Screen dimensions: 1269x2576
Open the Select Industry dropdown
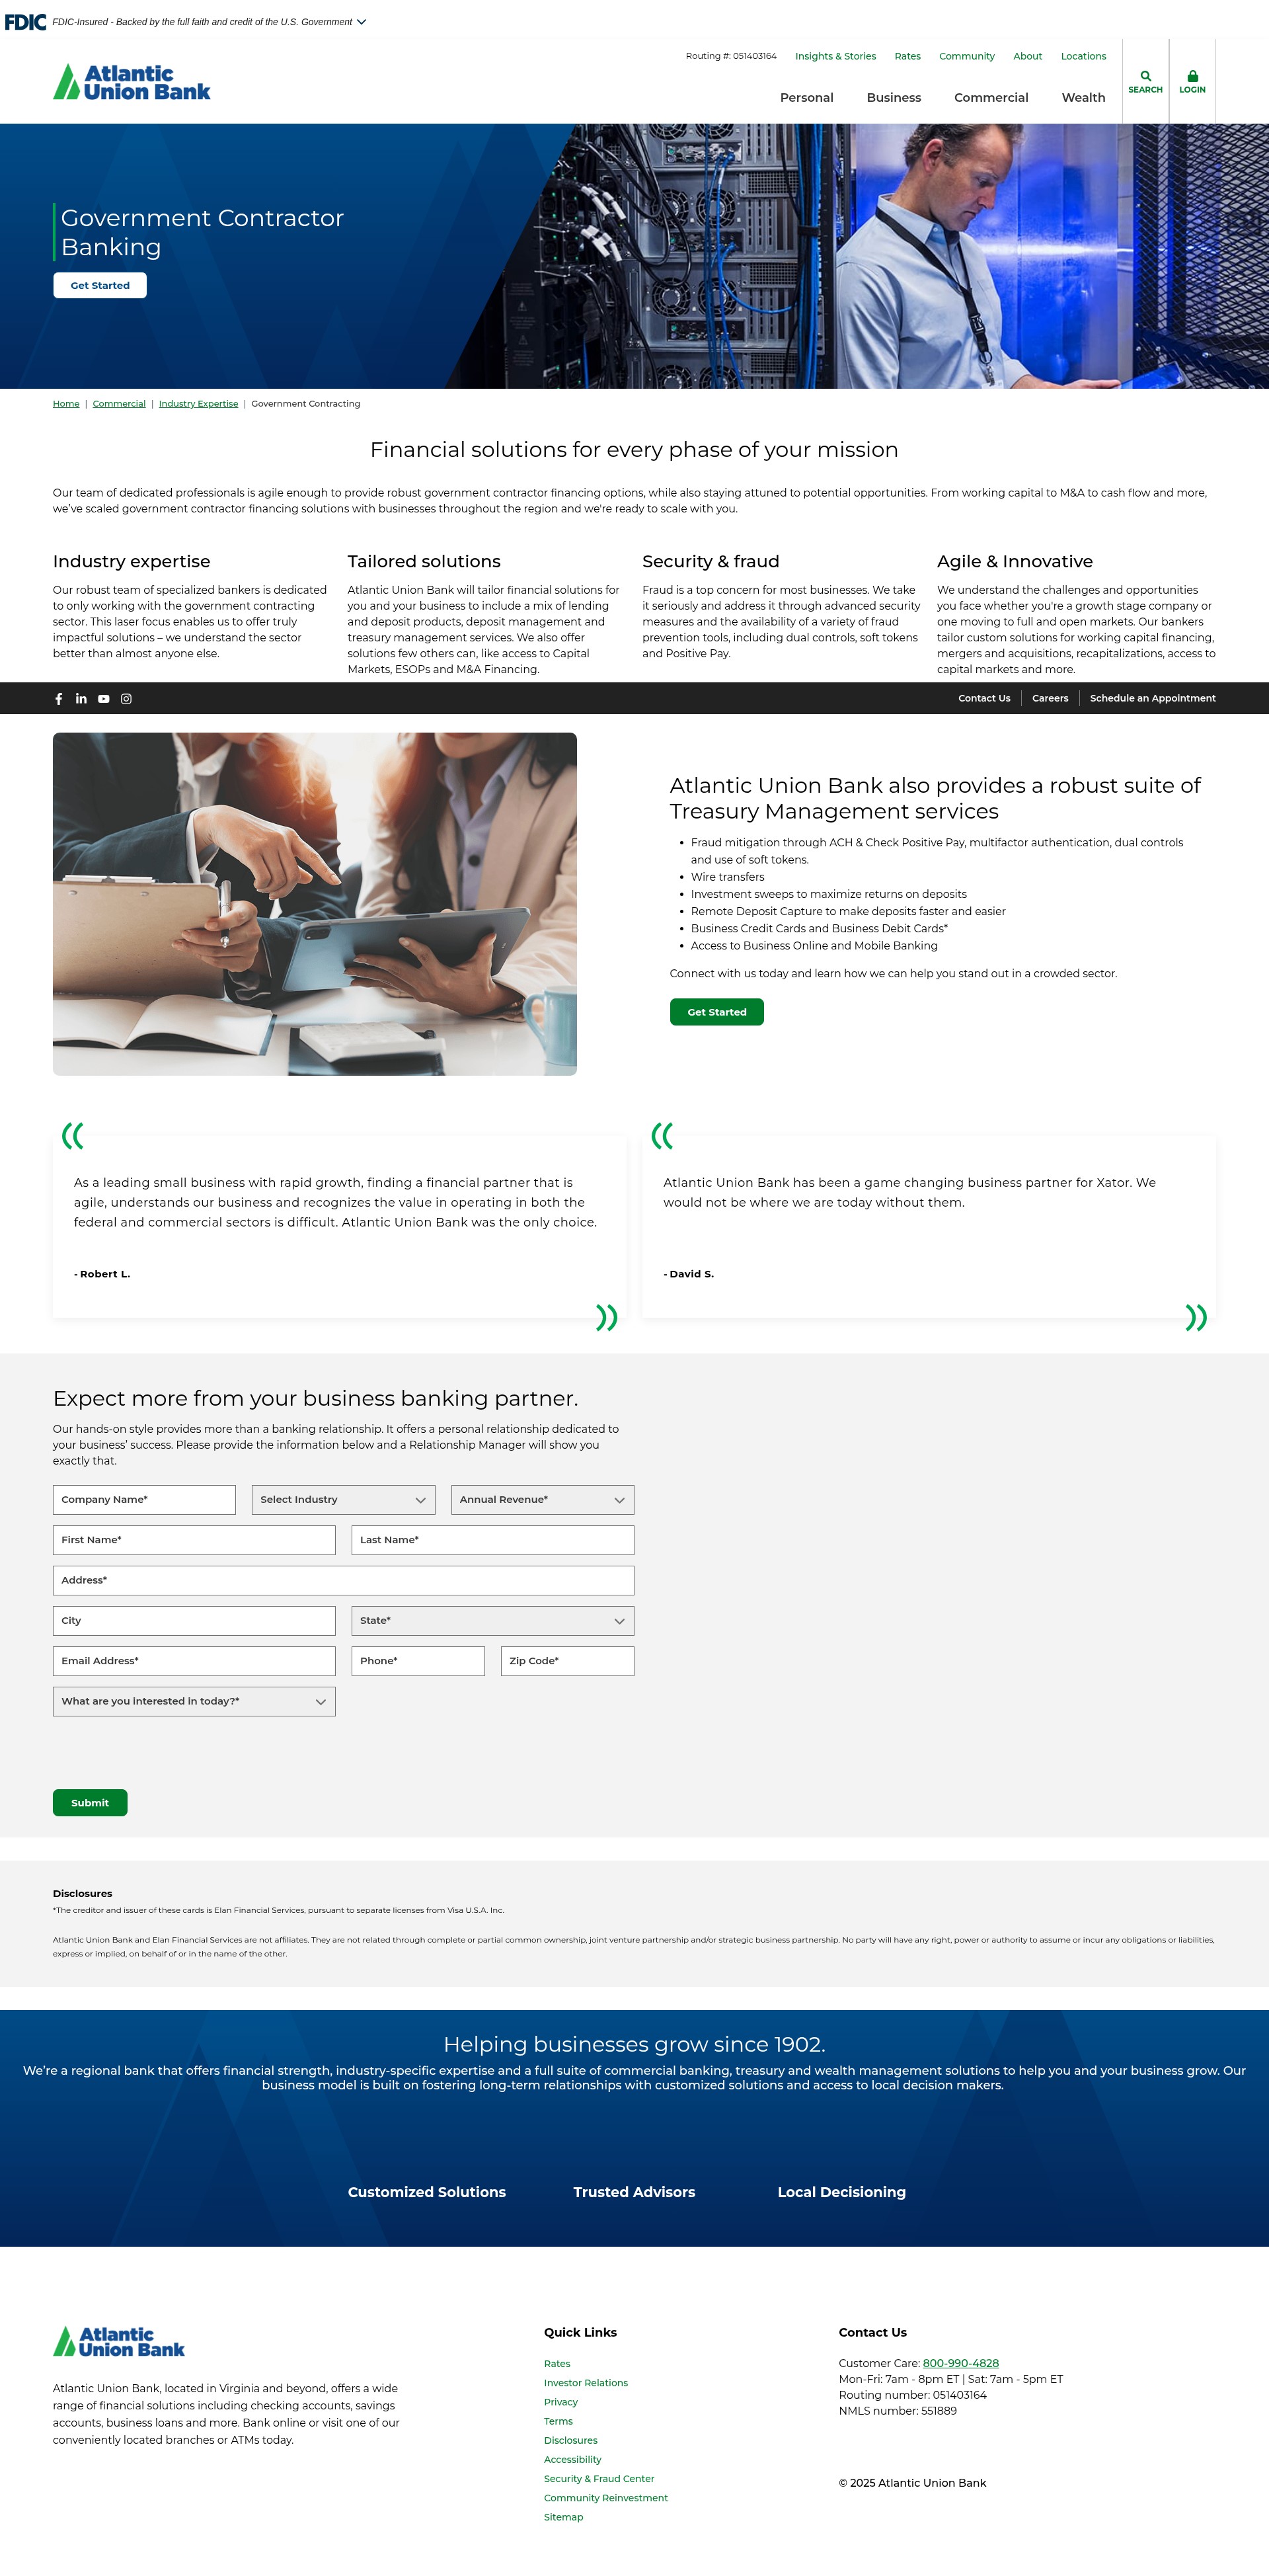click(343, 1500)
